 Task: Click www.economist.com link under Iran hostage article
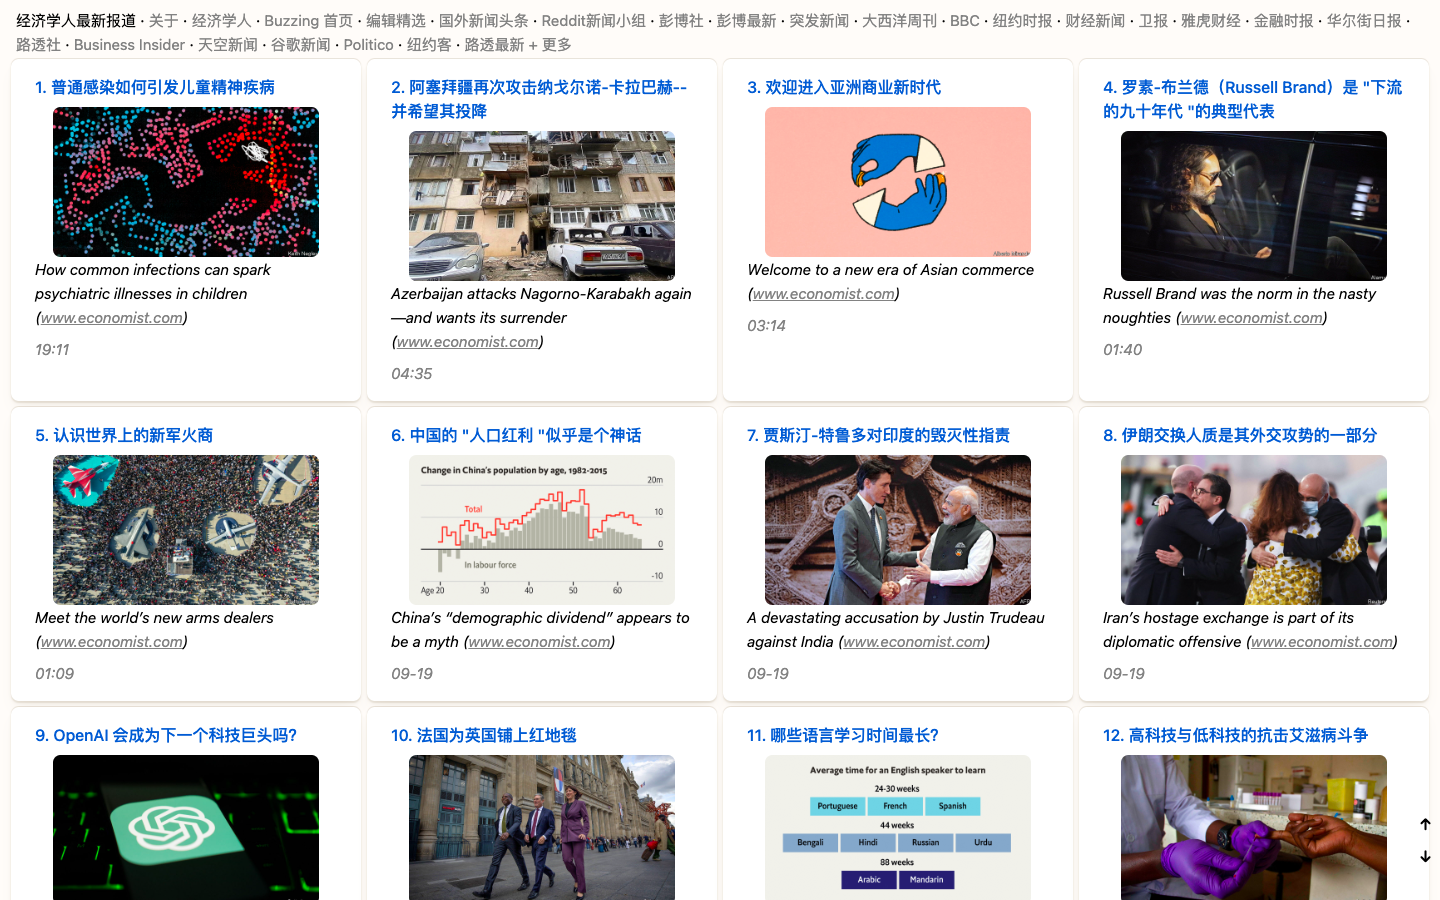(x=1322, y=642)
